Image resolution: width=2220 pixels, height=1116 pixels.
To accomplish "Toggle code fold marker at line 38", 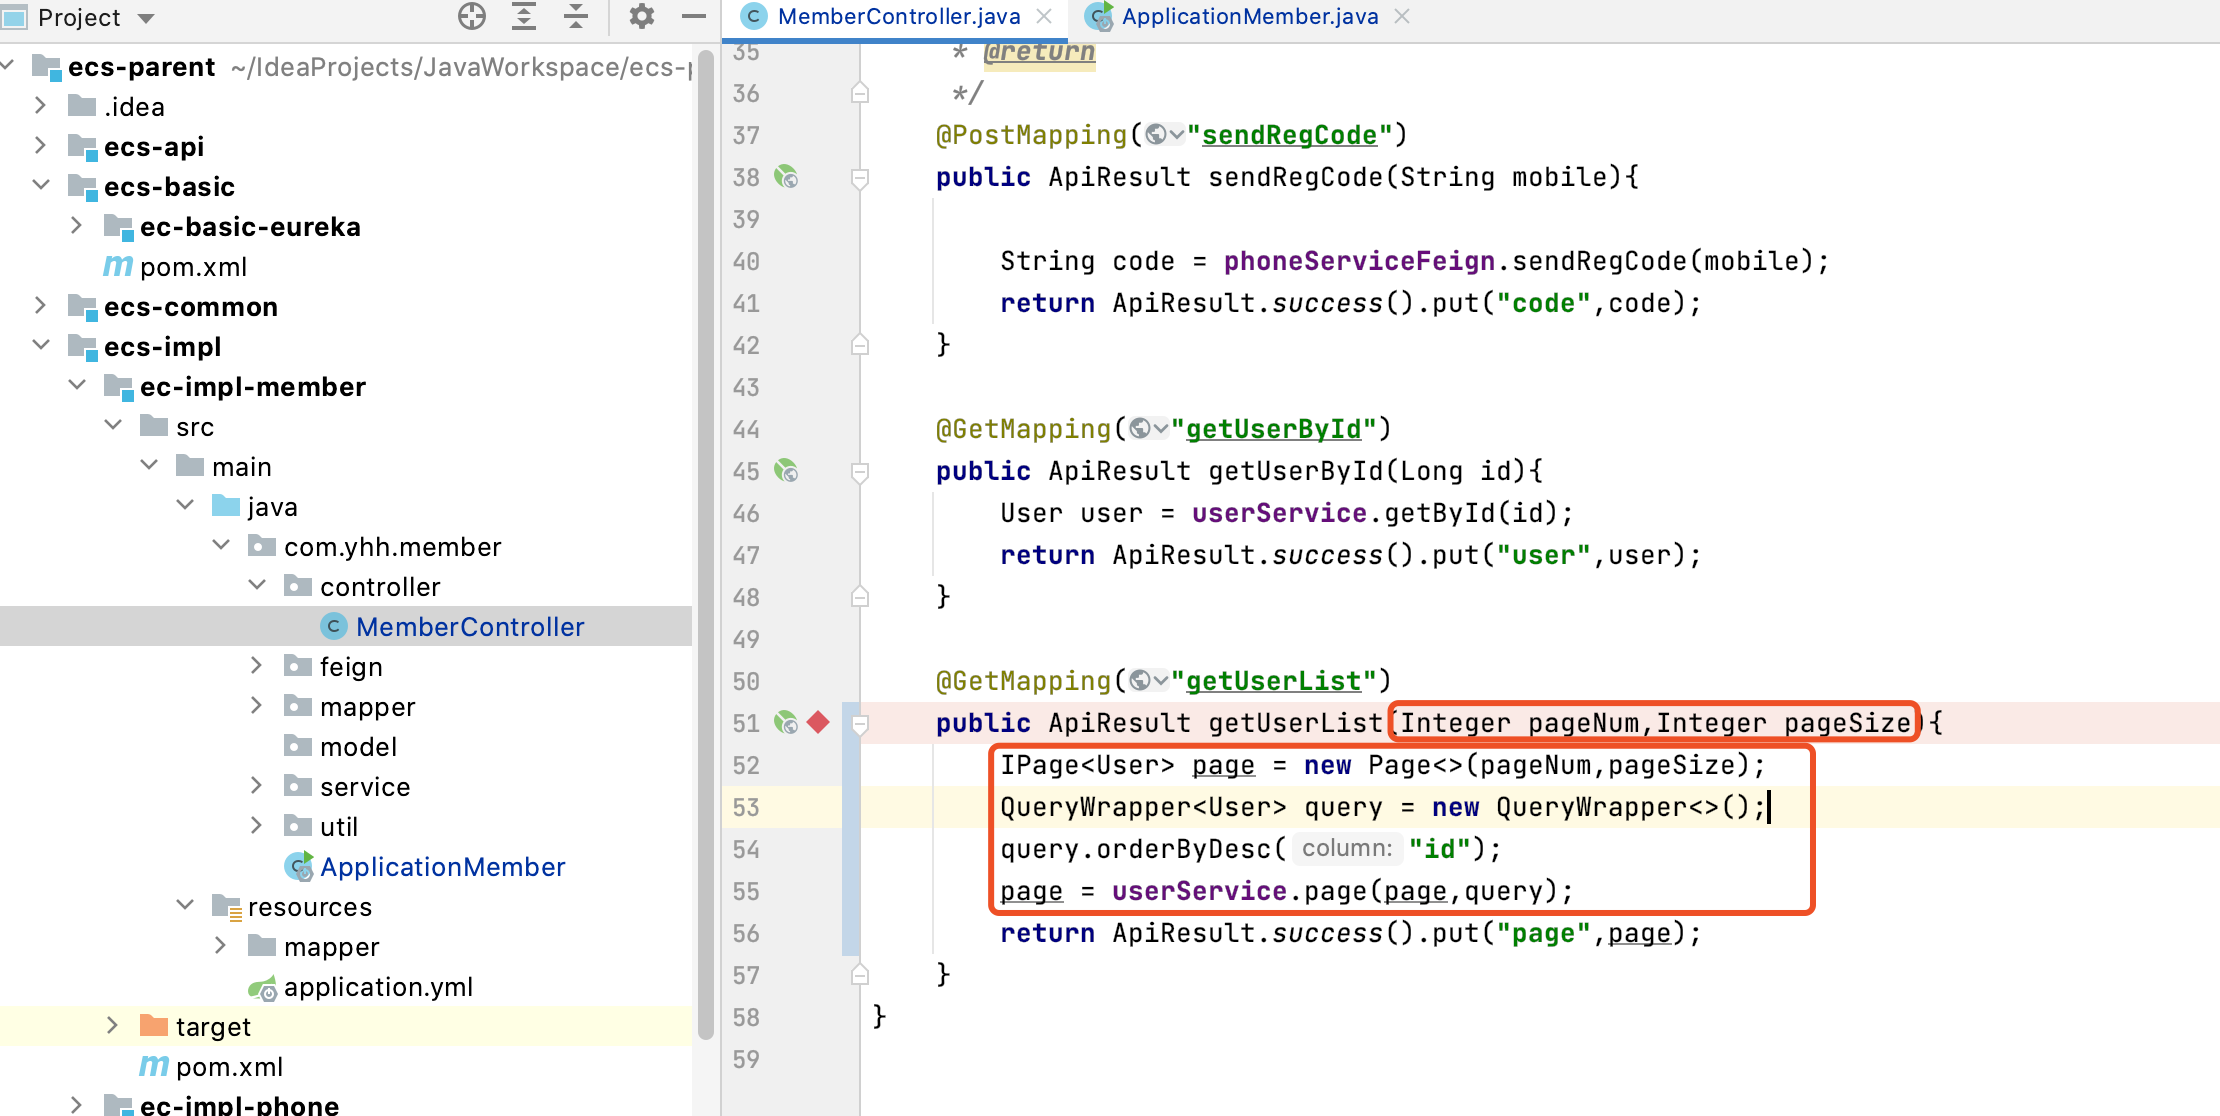I will coord(860,178).
